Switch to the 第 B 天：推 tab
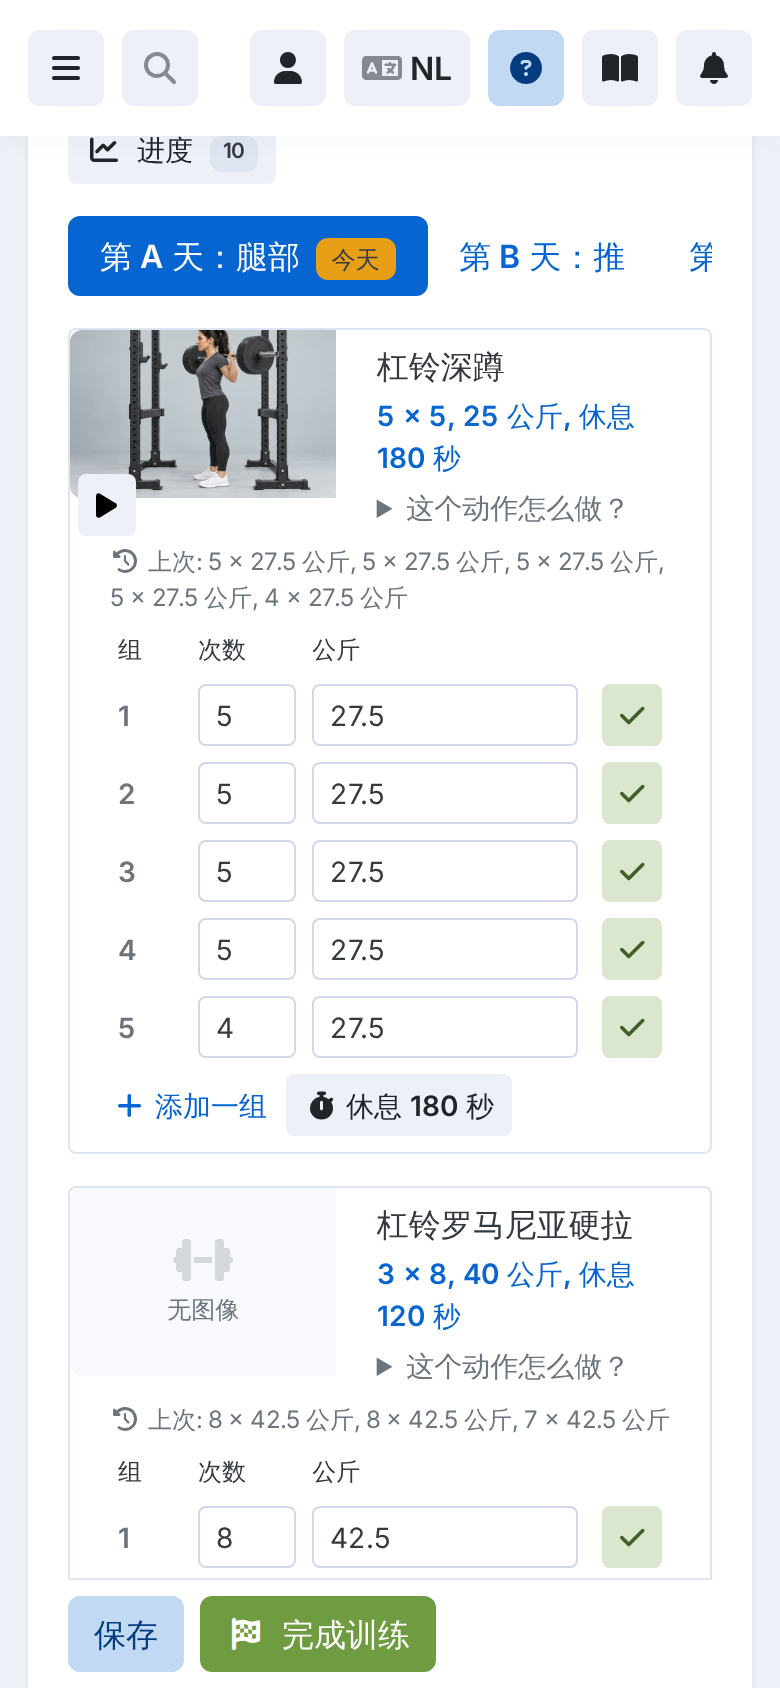780x1688 pixels. pyautogui.click(x=542, y=257)
